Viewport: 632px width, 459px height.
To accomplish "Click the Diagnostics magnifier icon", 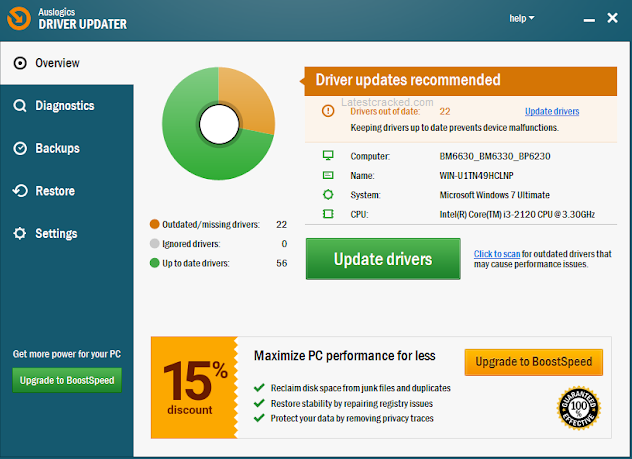I will pyautogui.click(x=20, y=106).
